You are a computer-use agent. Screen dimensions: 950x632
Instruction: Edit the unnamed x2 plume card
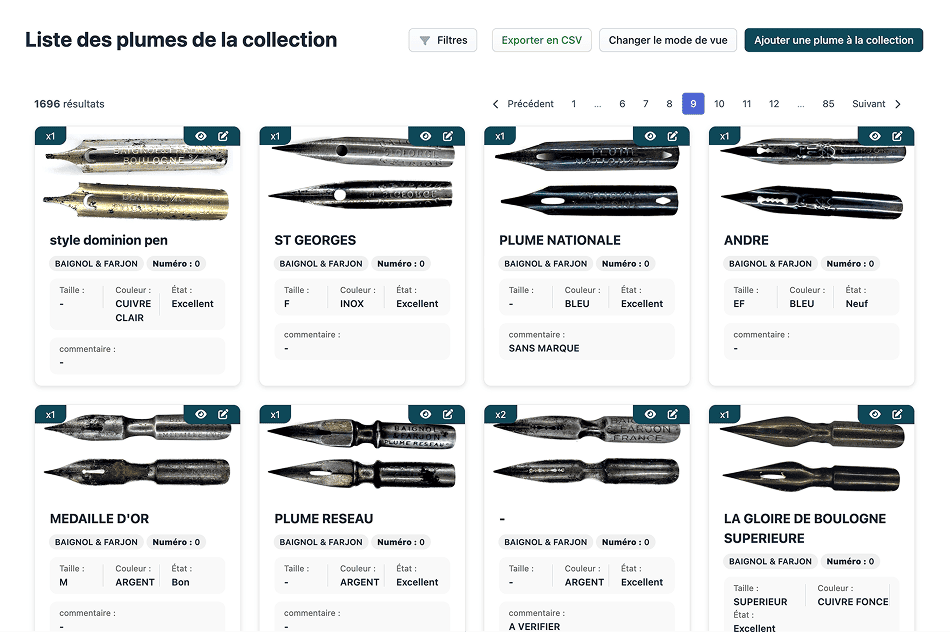[x=673, y=414]
